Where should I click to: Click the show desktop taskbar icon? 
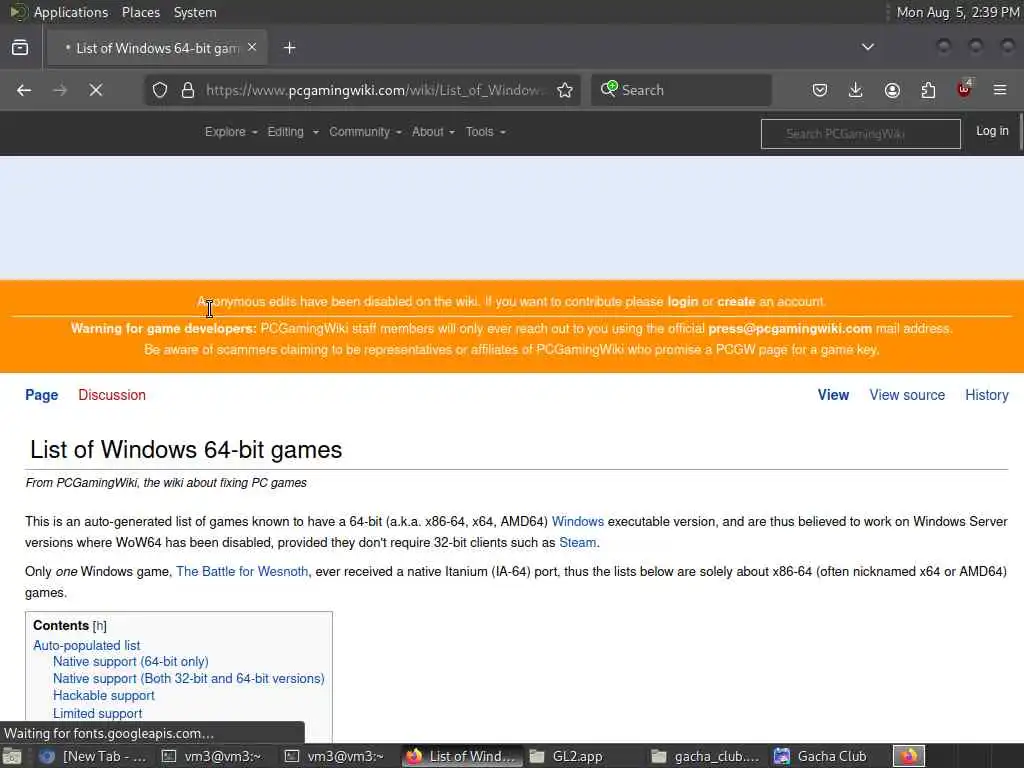(x=12, y=757)
